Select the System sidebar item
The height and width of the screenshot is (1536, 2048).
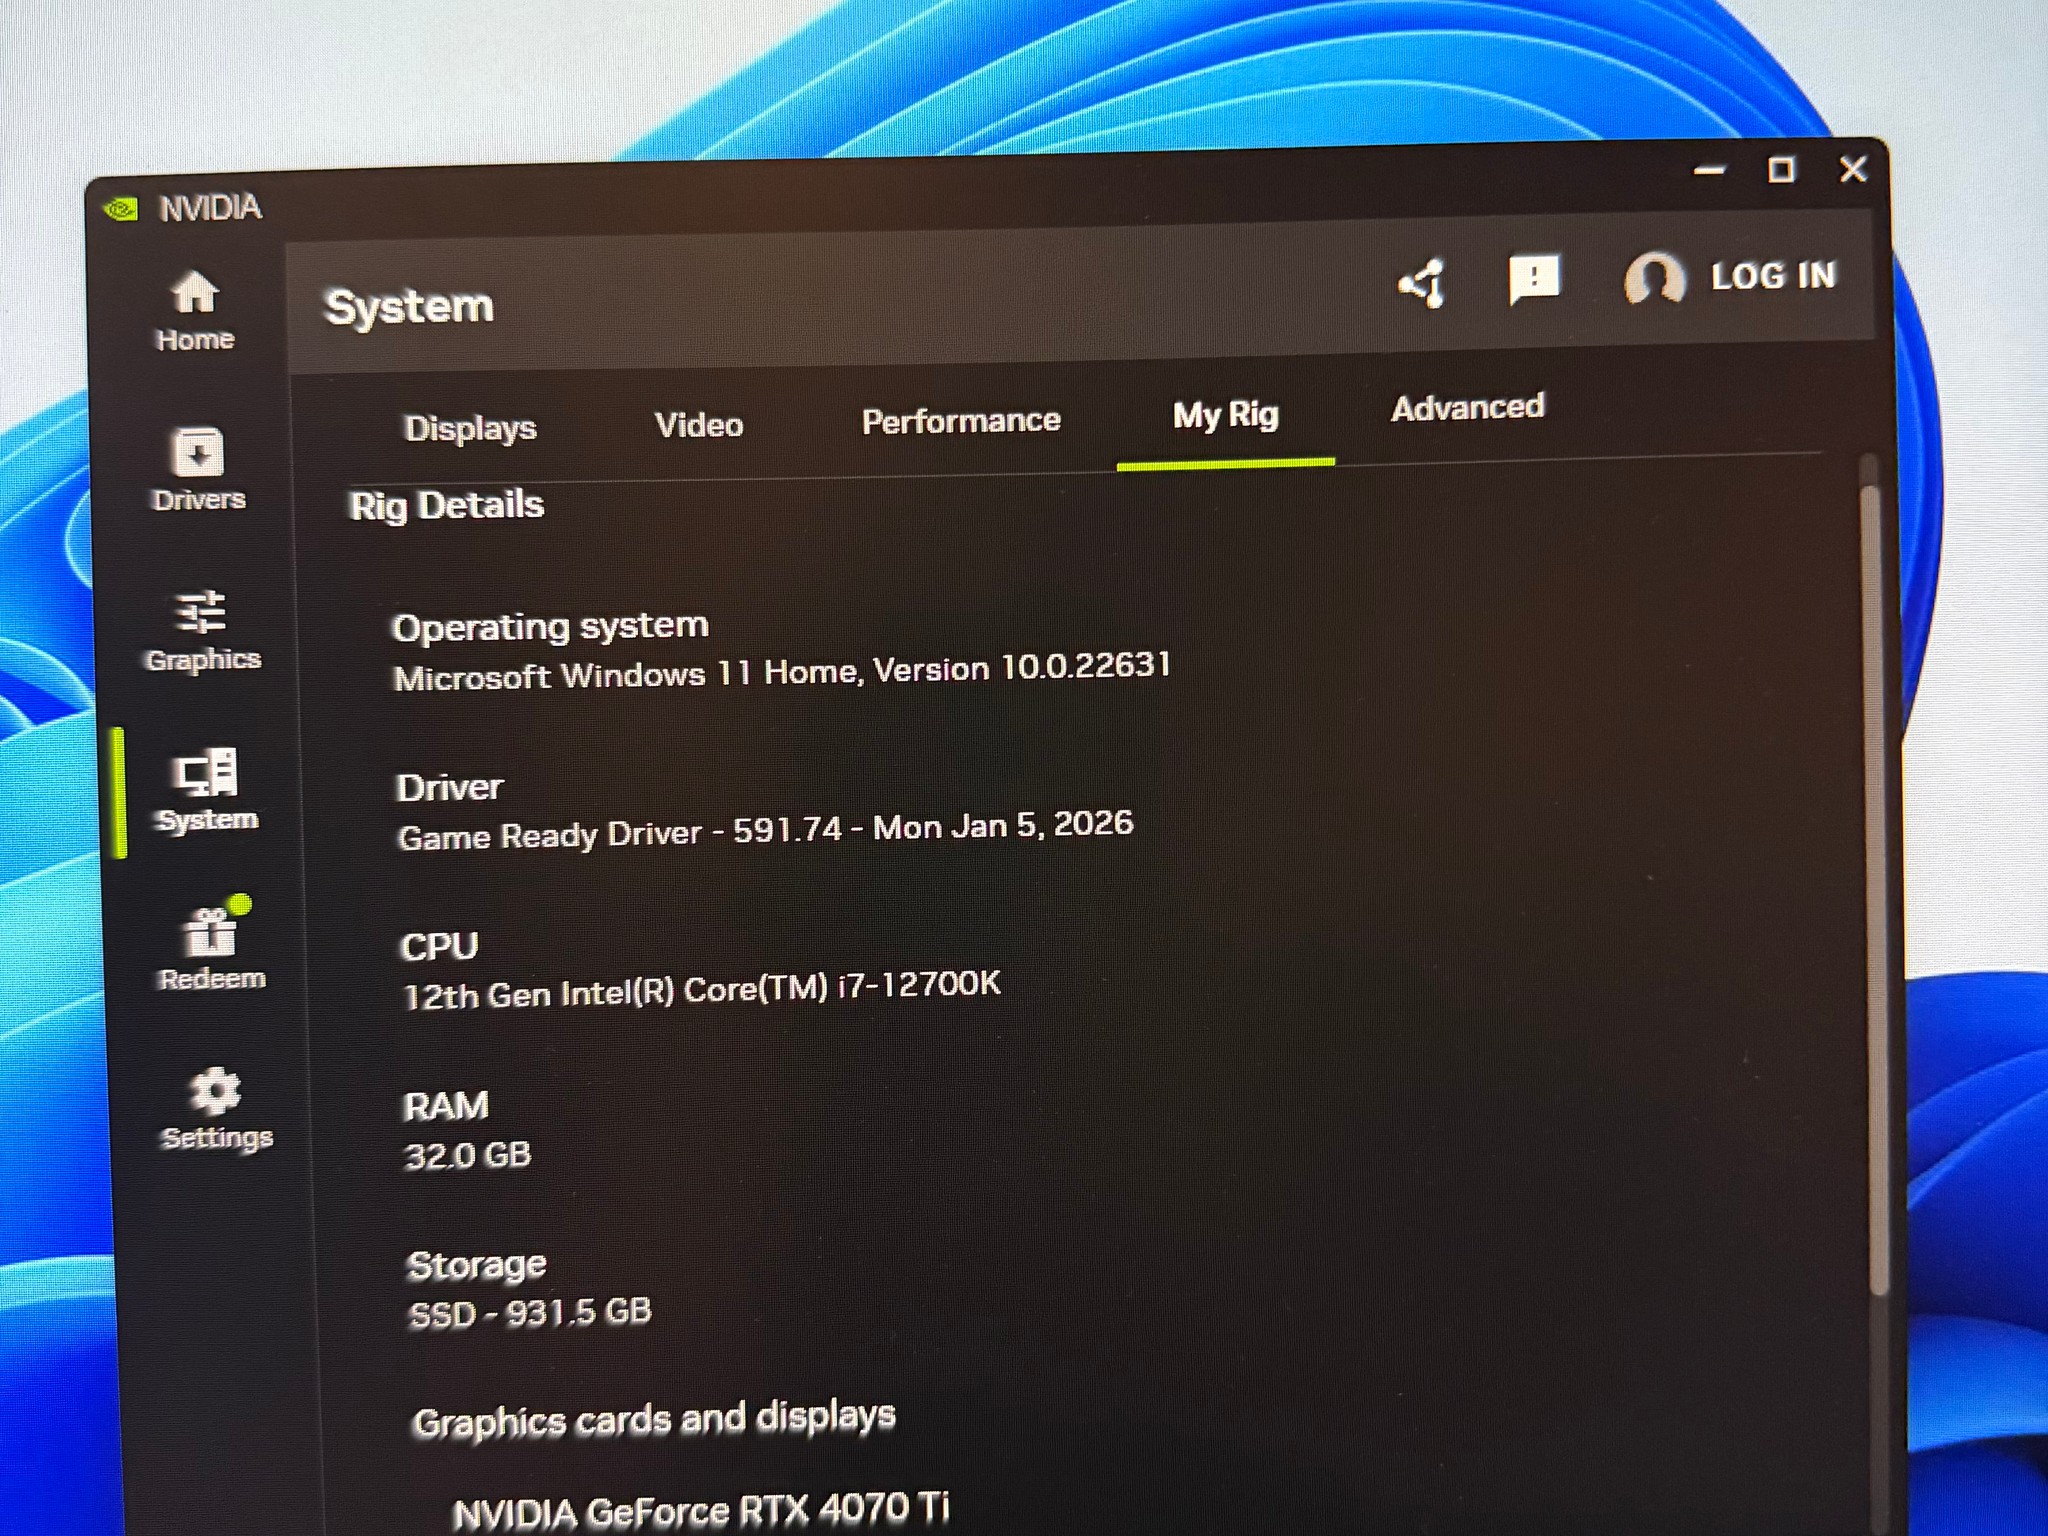pos(207,790)
